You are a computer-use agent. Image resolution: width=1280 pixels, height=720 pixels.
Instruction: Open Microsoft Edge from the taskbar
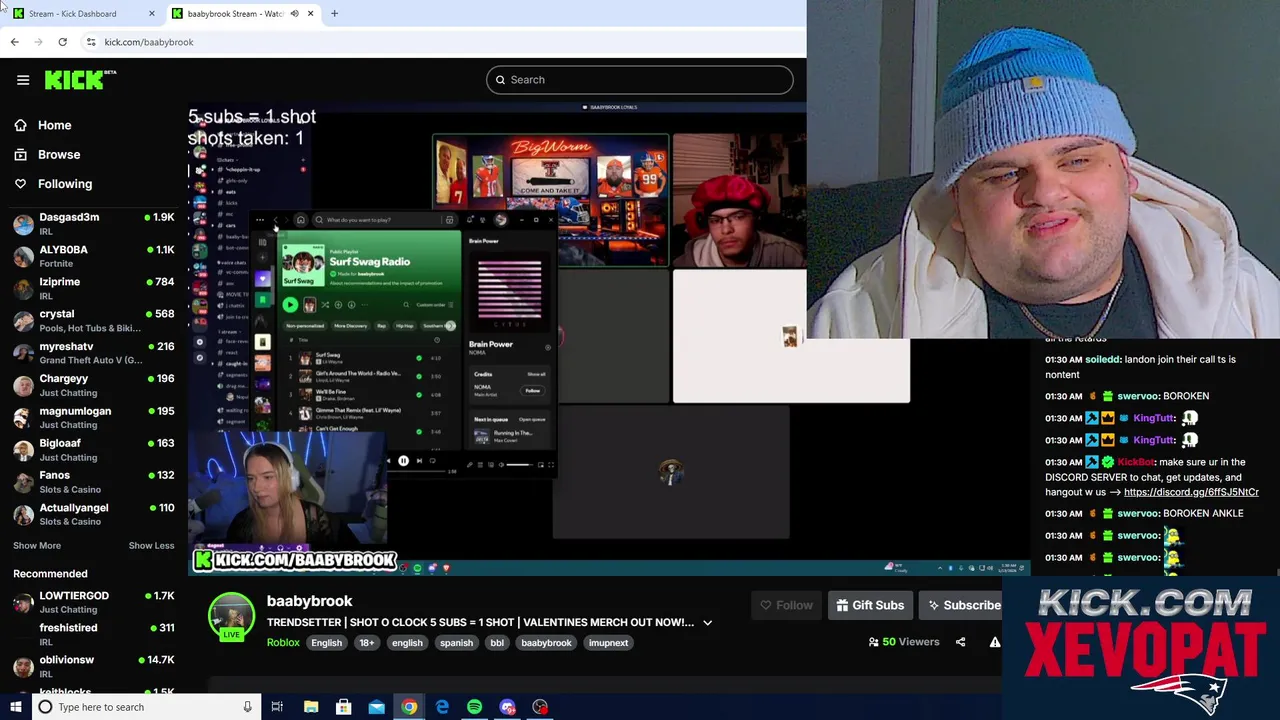(442, 707)
